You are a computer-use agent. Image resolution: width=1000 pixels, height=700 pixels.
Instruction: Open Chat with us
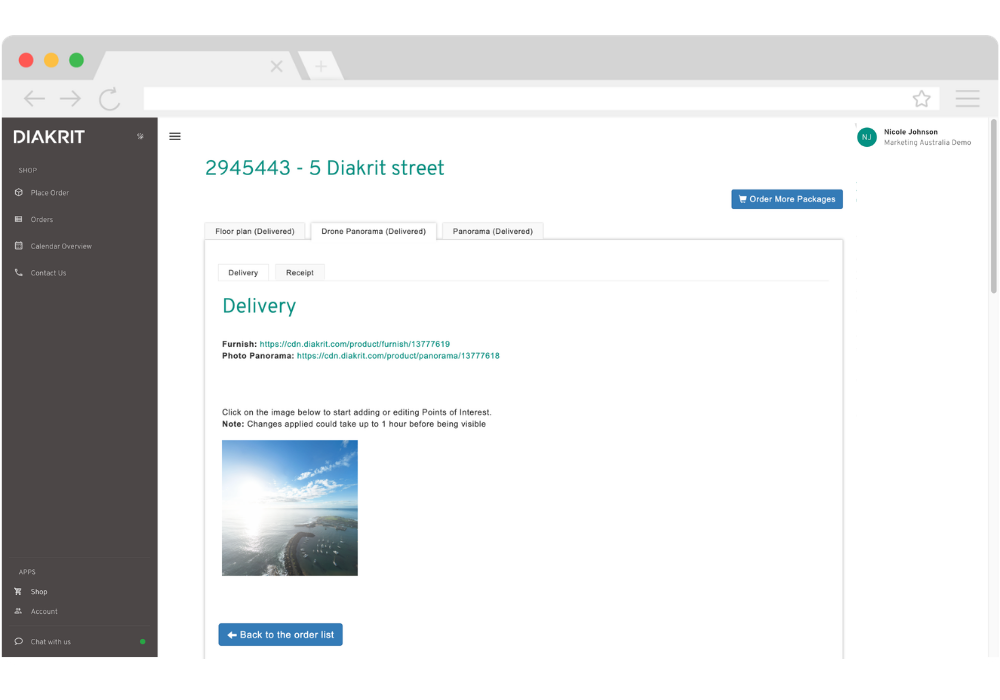tap(50, 642)
